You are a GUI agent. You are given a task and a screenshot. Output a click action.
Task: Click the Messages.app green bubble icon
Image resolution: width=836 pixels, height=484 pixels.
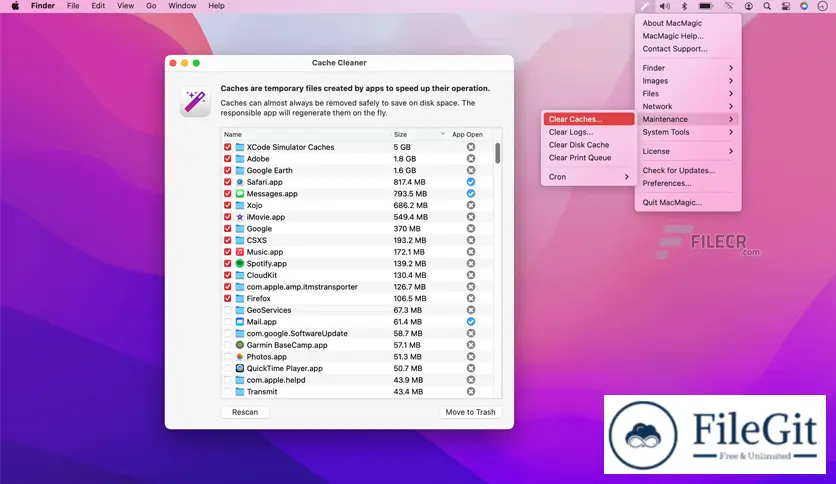[240, 193]
